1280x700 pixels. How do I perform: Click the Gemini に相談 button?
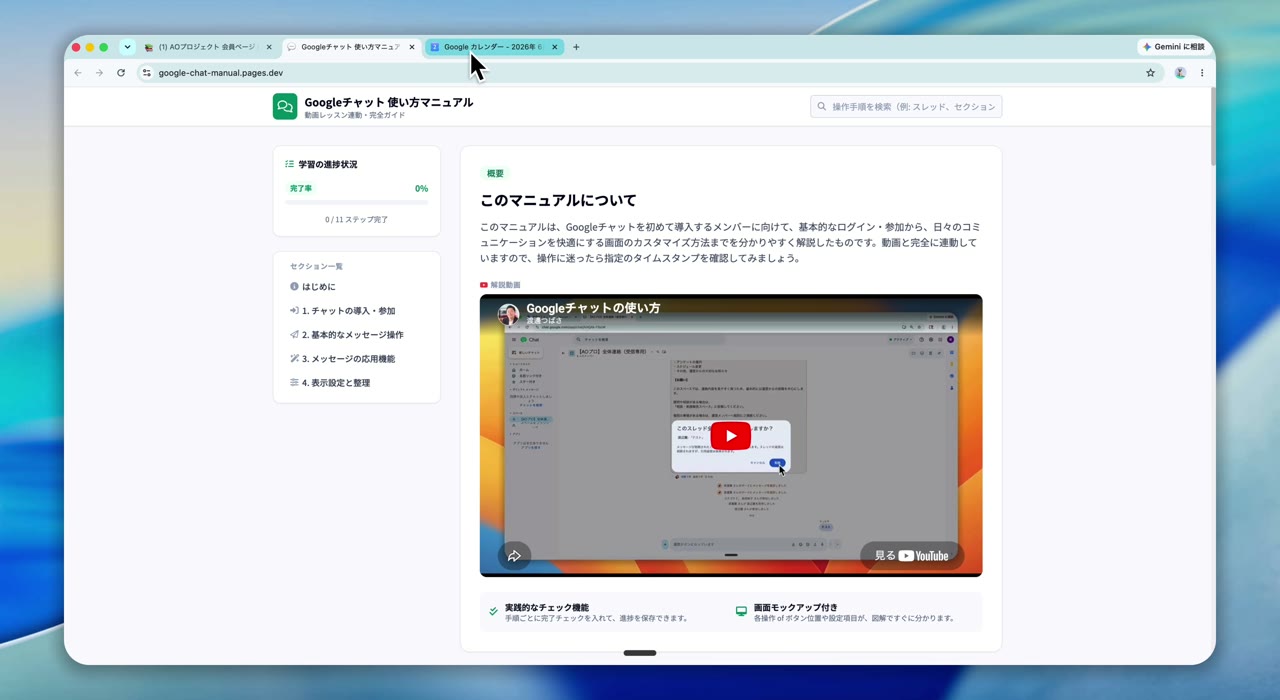1174,47
